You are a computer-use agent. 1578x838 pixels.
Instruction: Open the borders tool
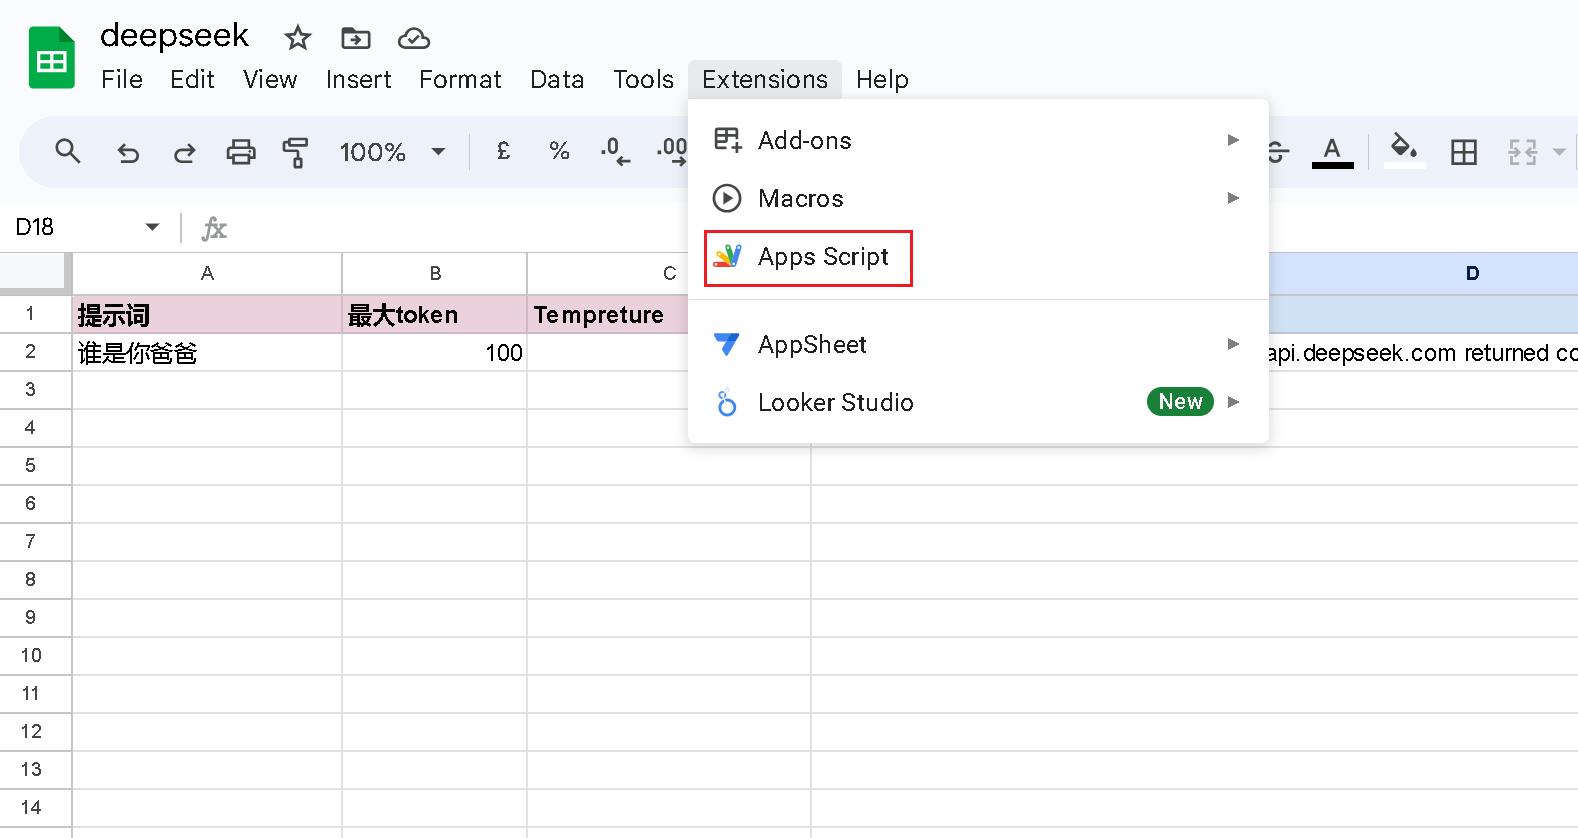point(1464,152)
